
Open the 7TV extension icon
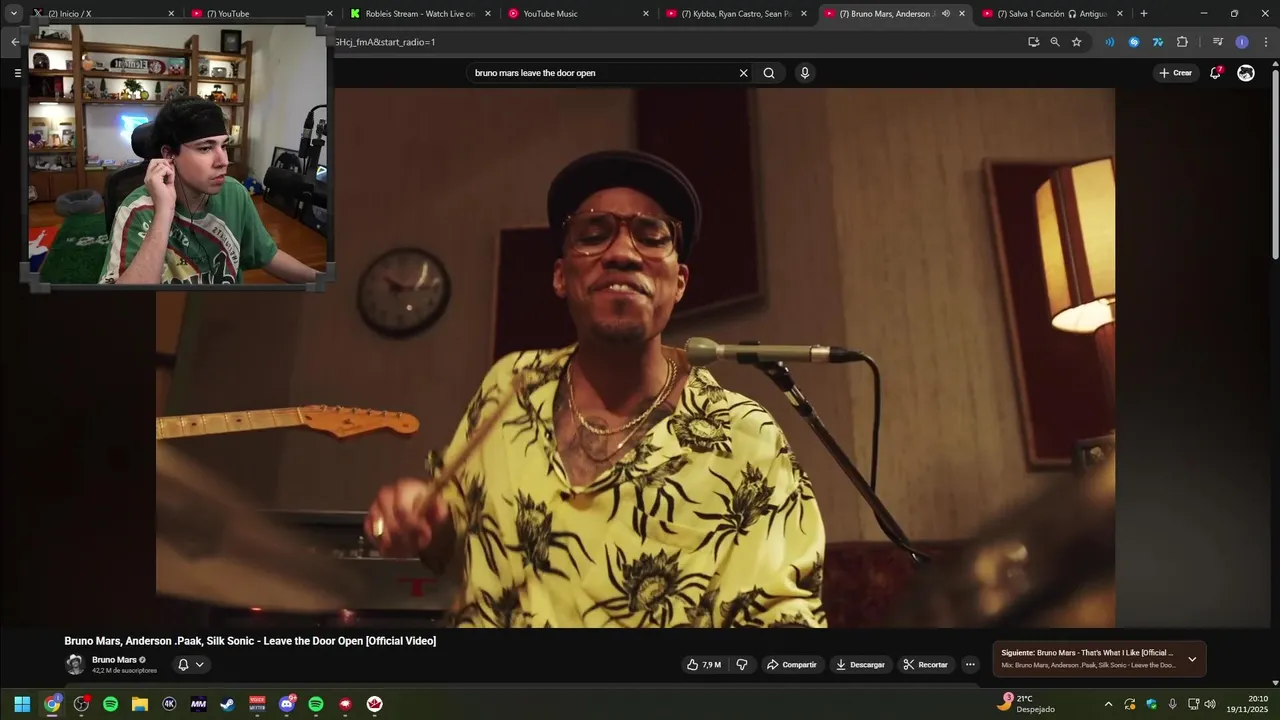[x=1158, y=42]
